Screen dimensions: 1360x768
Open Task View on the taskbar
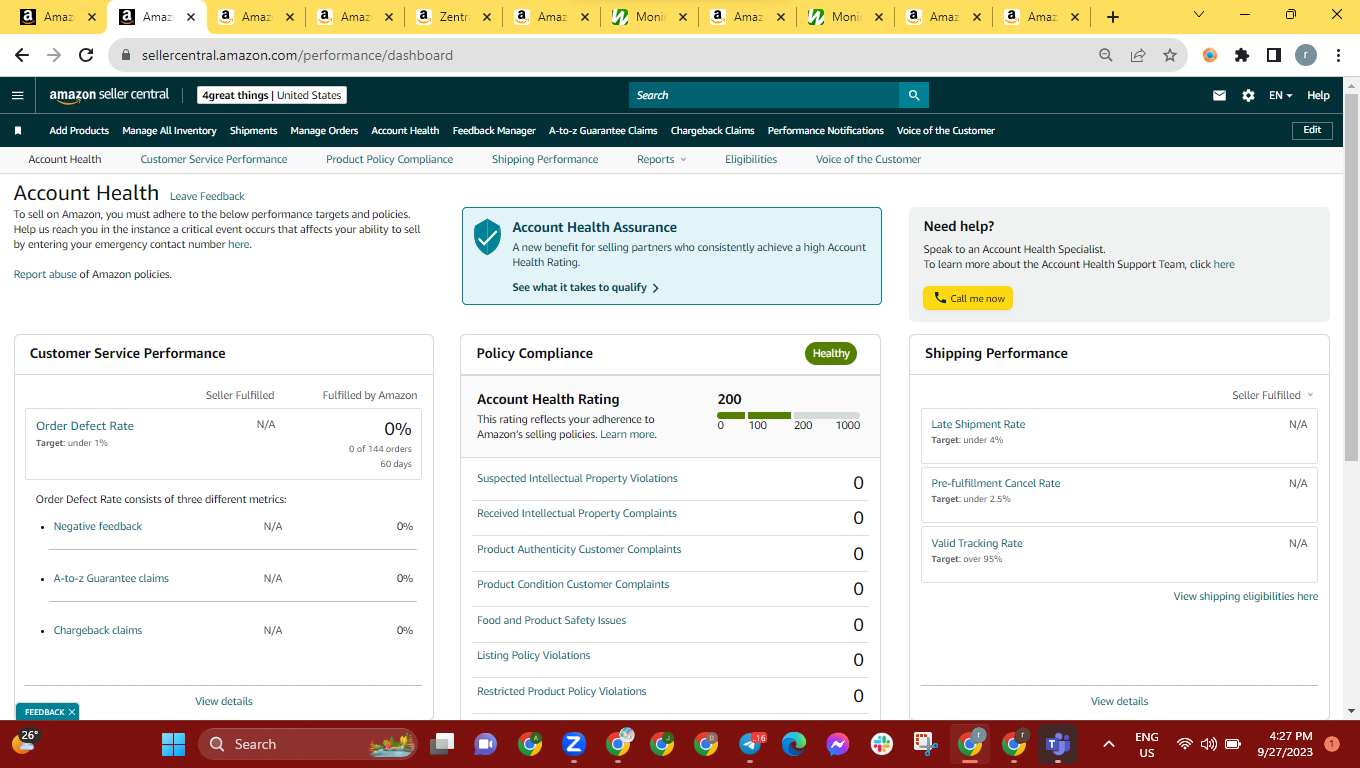(441, 744)
